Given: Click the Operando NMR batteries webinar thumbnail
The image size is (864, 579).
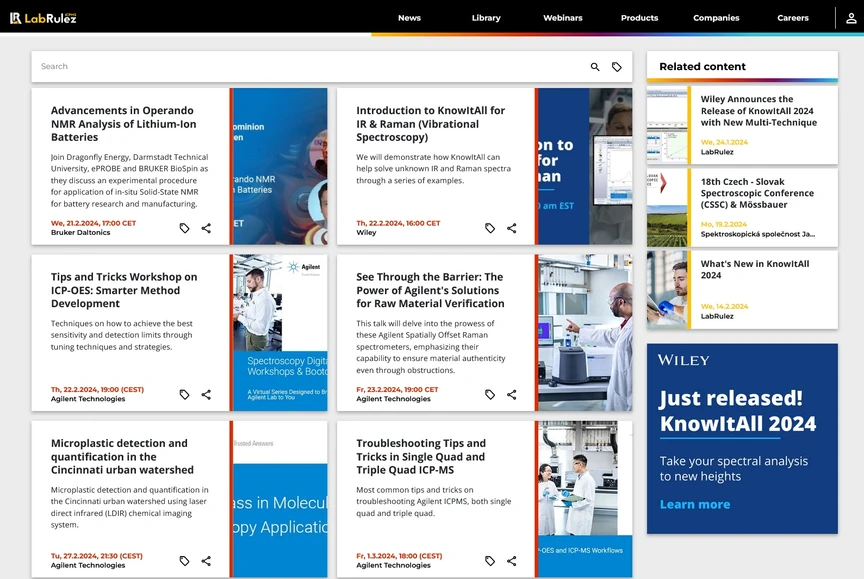Looking at the screenshot, I should pyautogui.click(x=280, y=166).
